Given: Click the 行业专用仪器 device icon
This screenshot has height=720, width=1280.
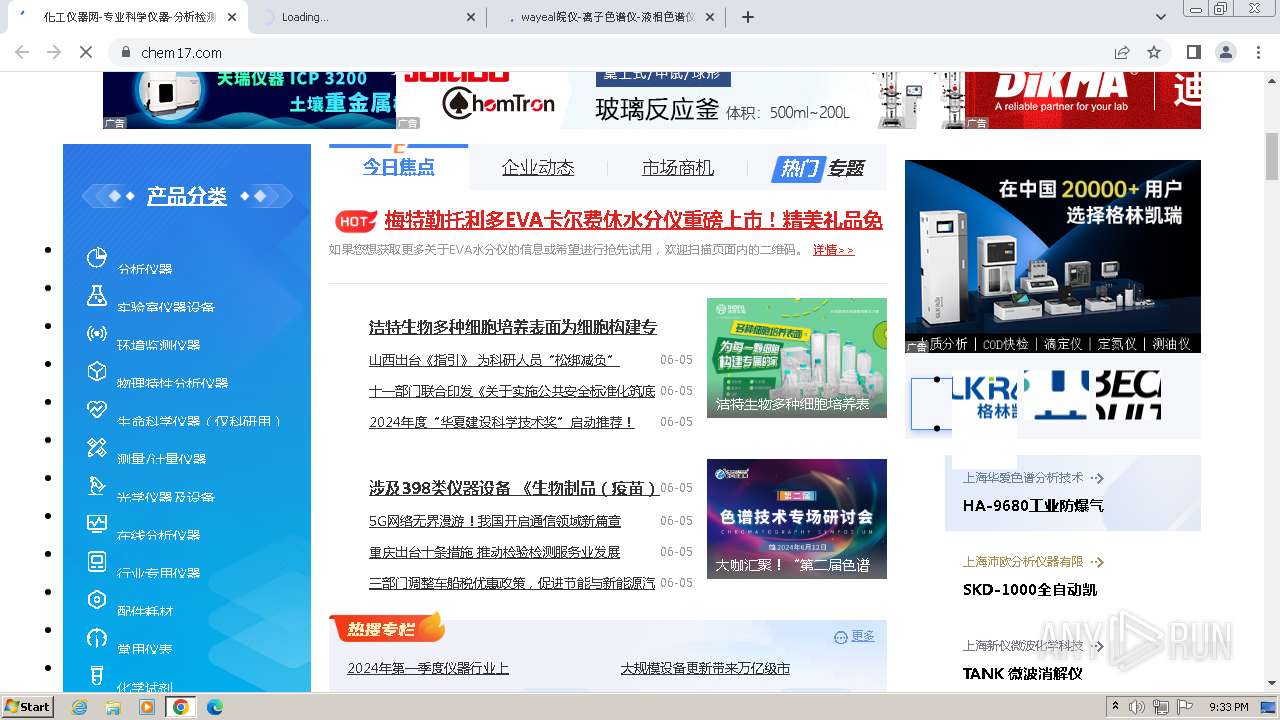Looking at the screenshot, I should (x=97, y=561).
